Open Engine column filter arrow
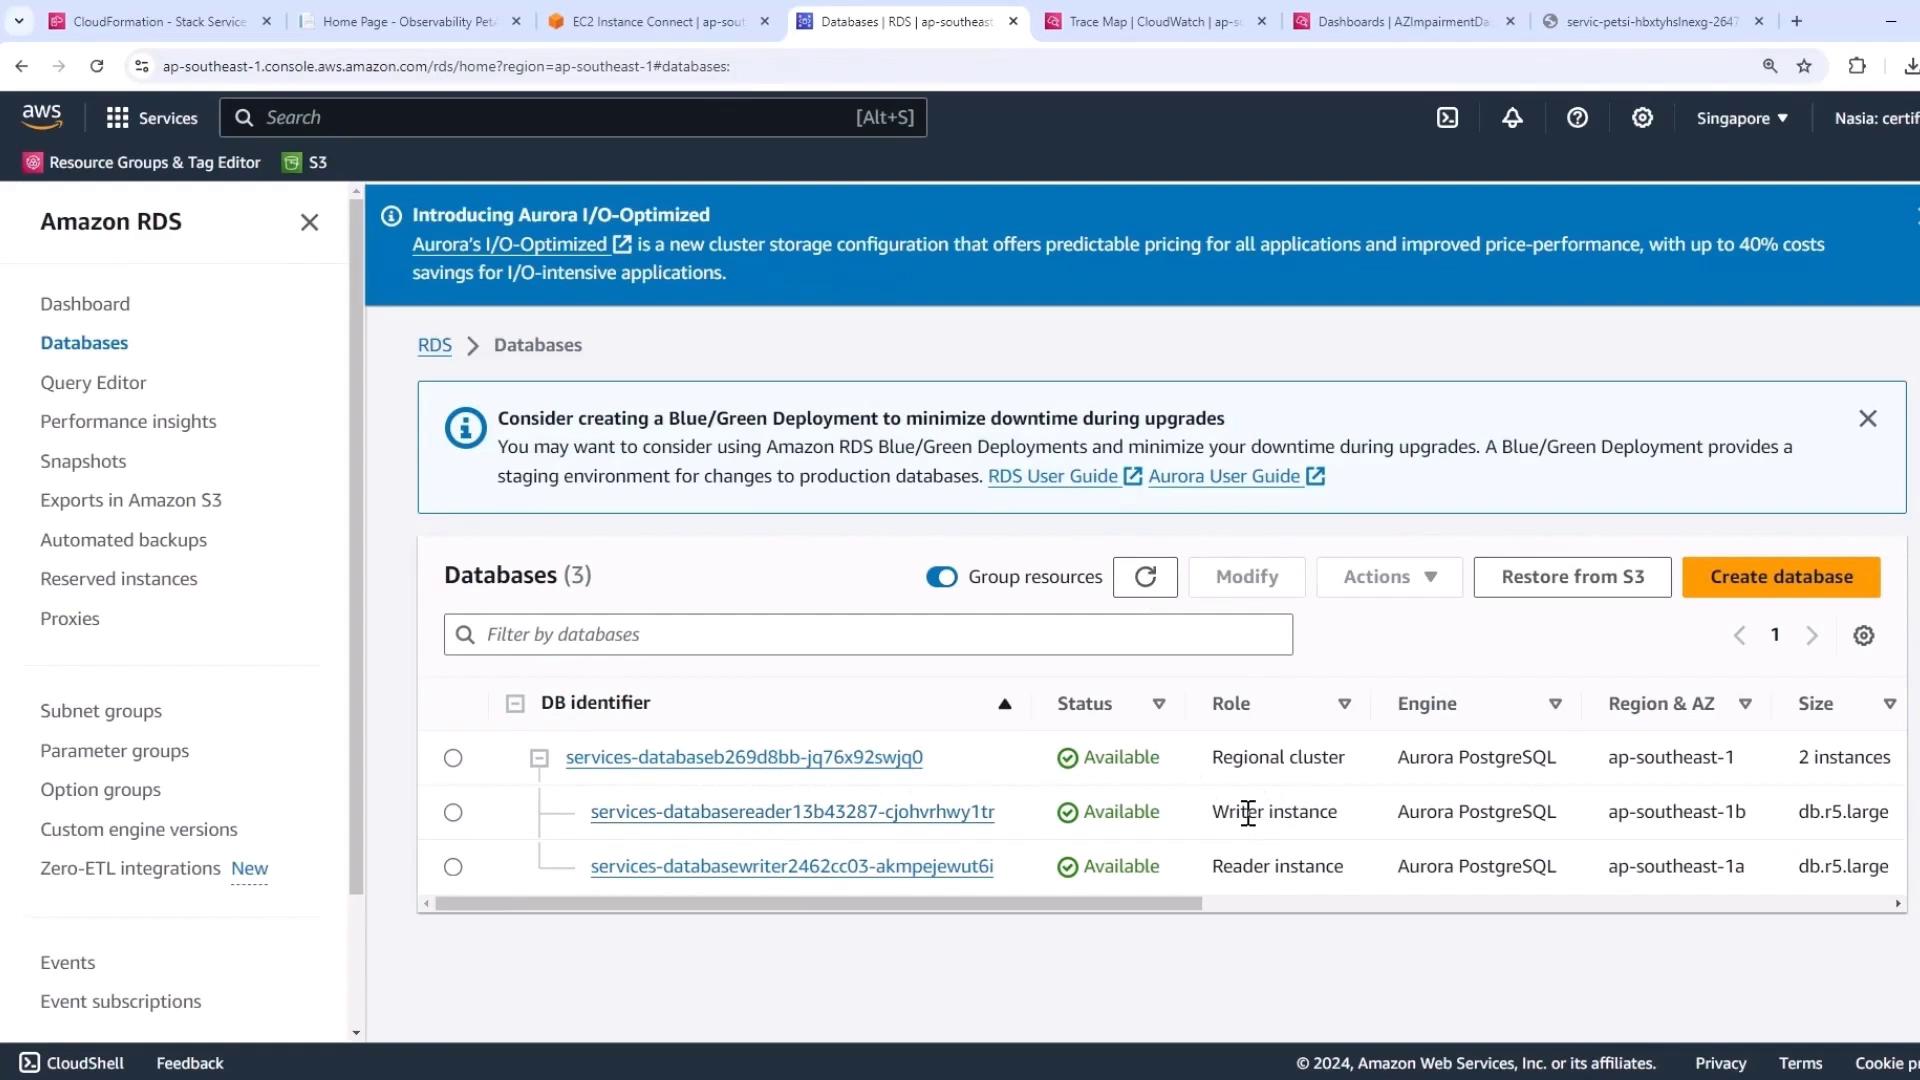Screen dimensions: 1920x1080 click(1555, 704)
